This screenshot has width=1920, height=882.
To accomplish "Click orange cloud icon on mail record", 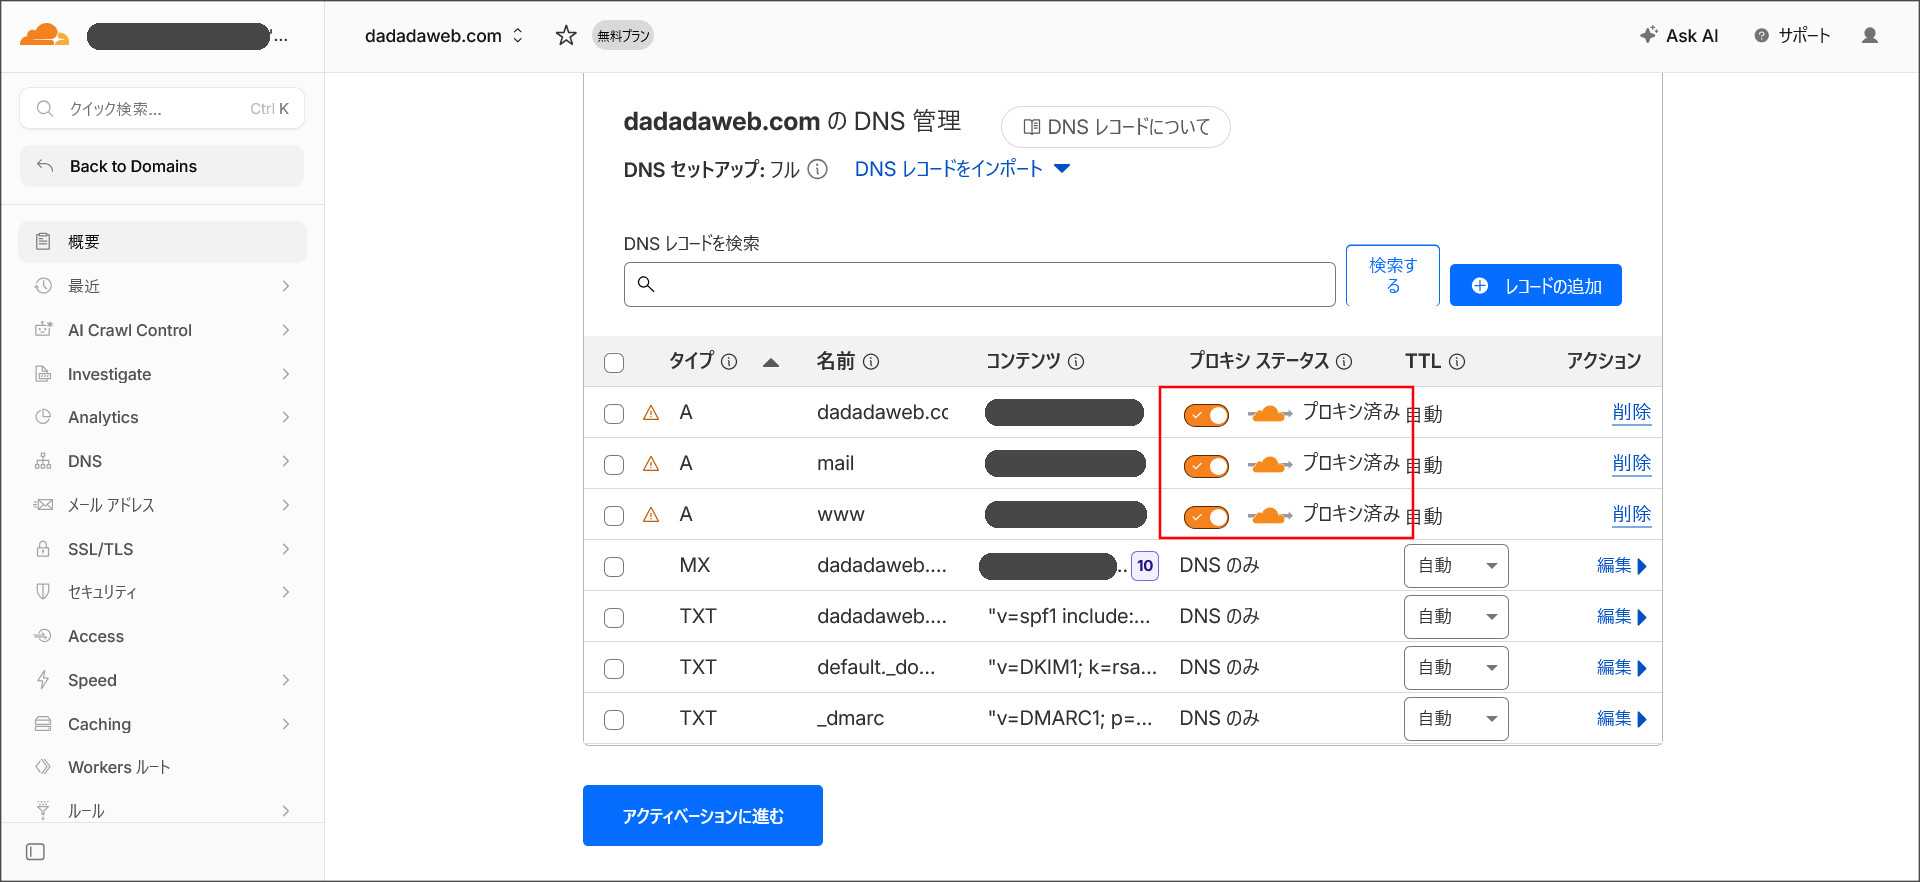I will (1270, 464).
